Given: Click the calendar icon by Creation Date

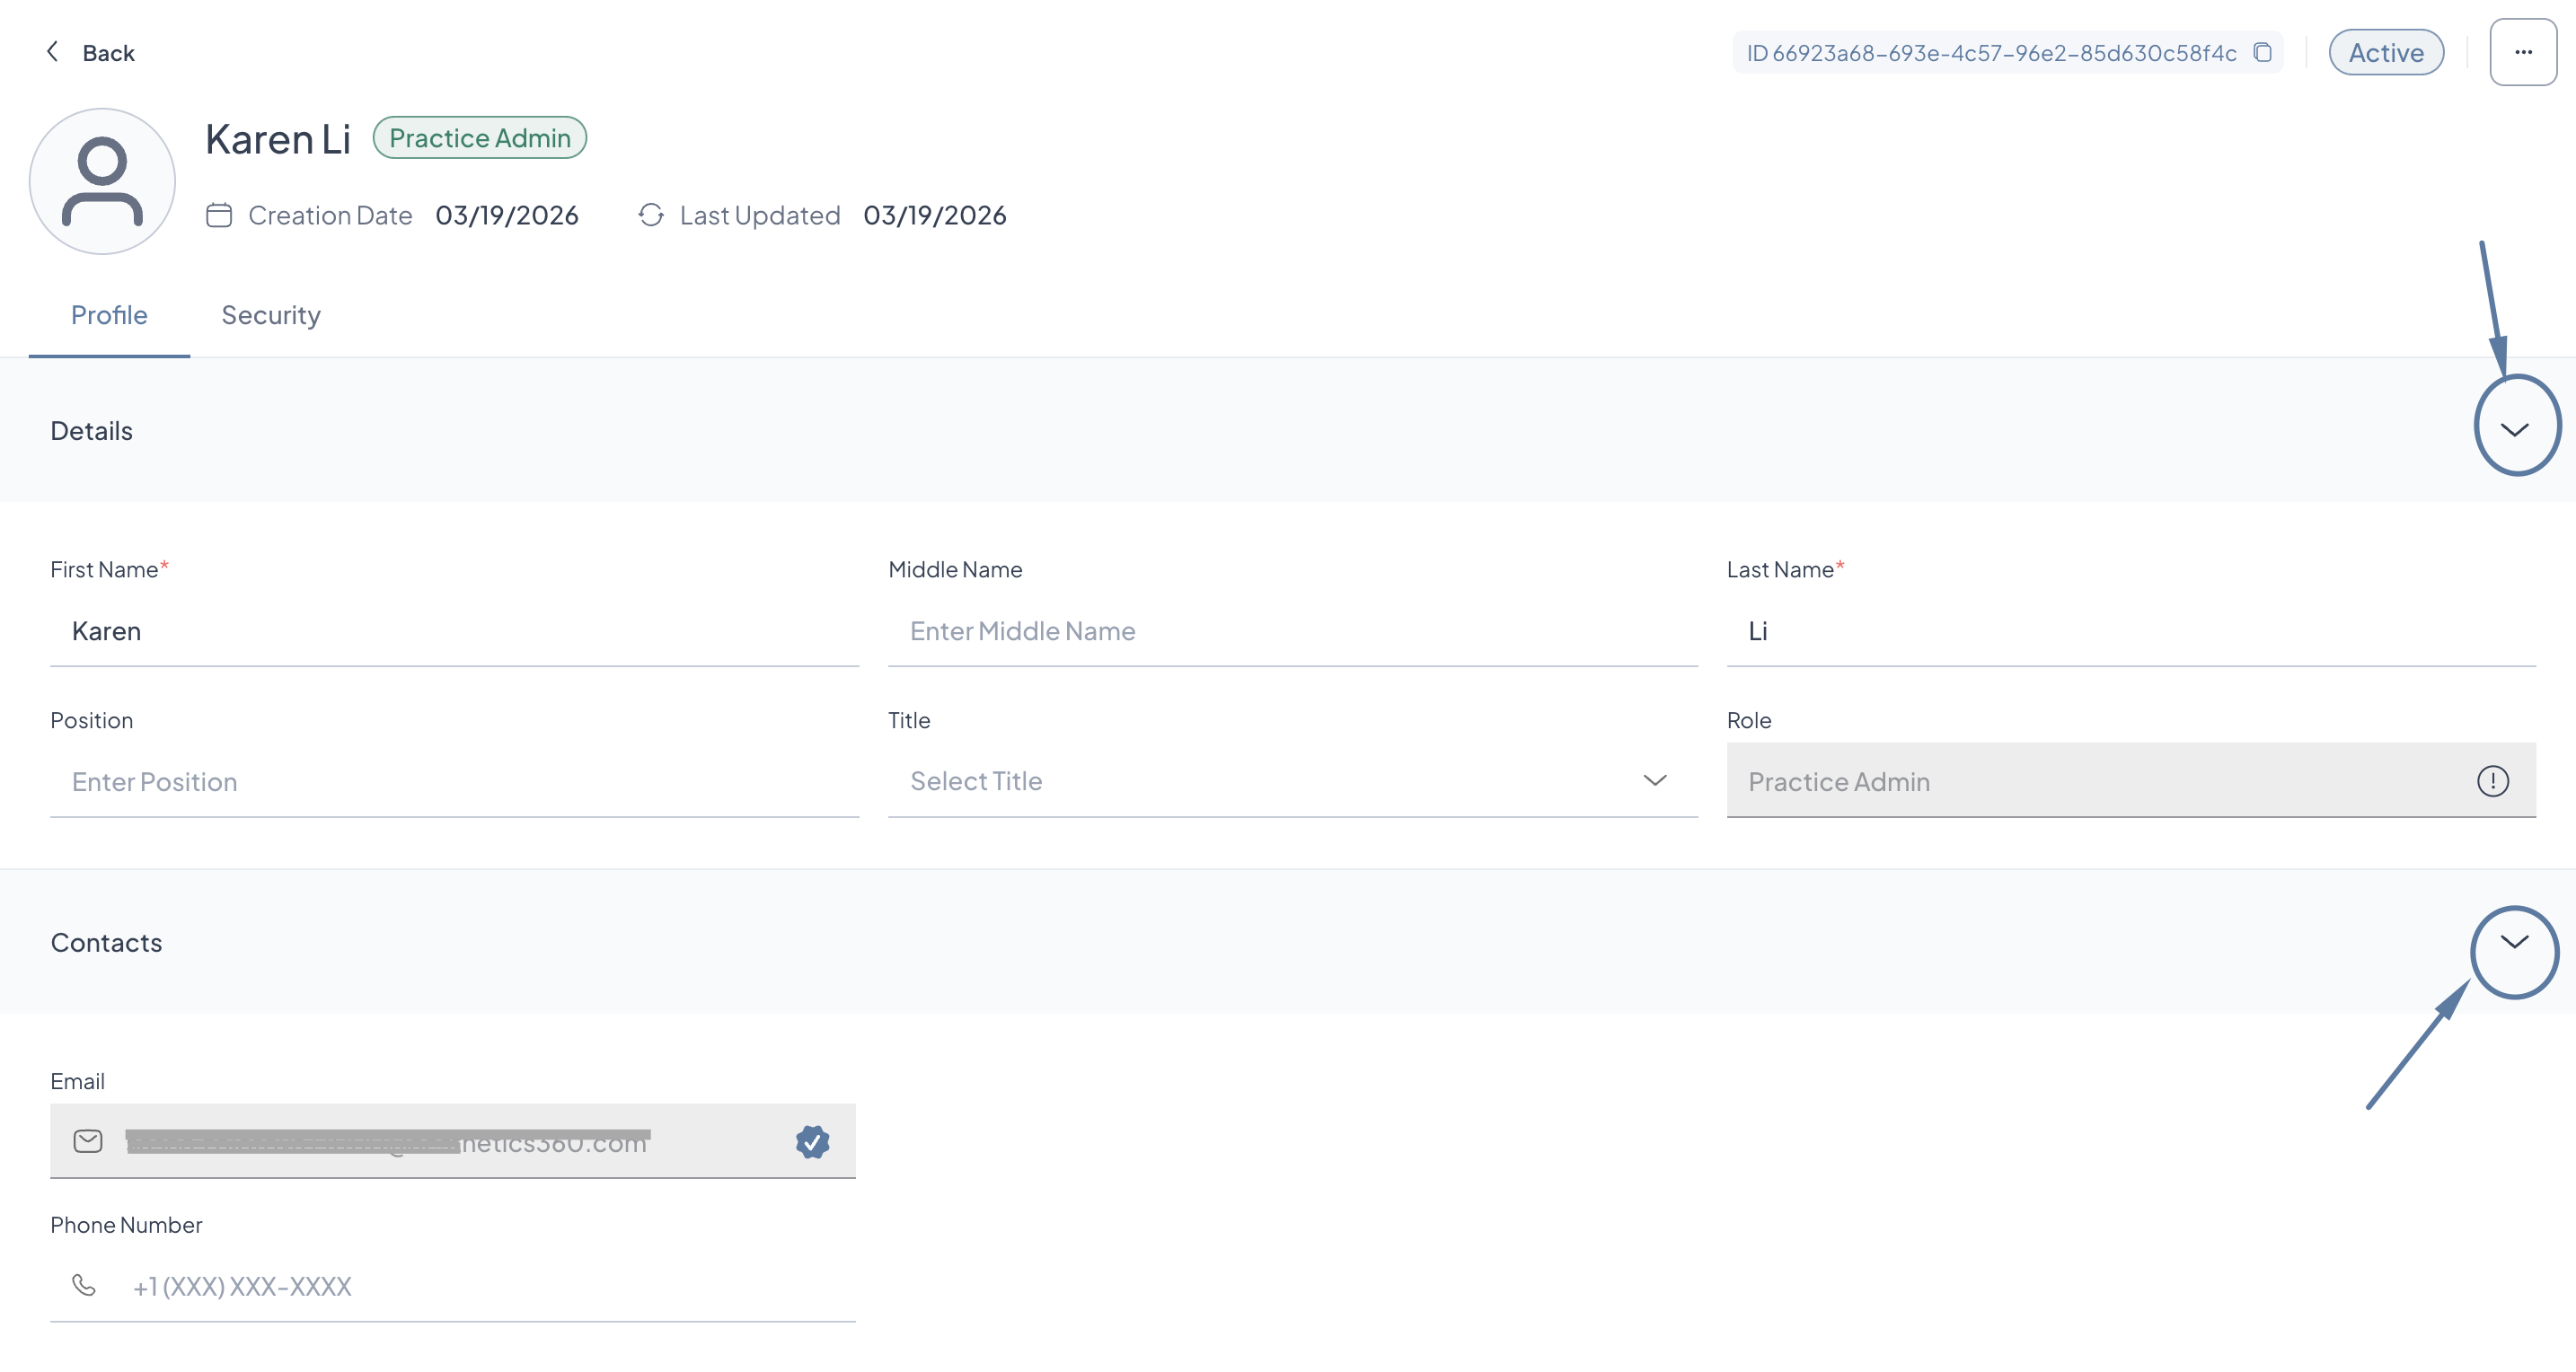Looking at the screenshot, I should tap(219, 215).
